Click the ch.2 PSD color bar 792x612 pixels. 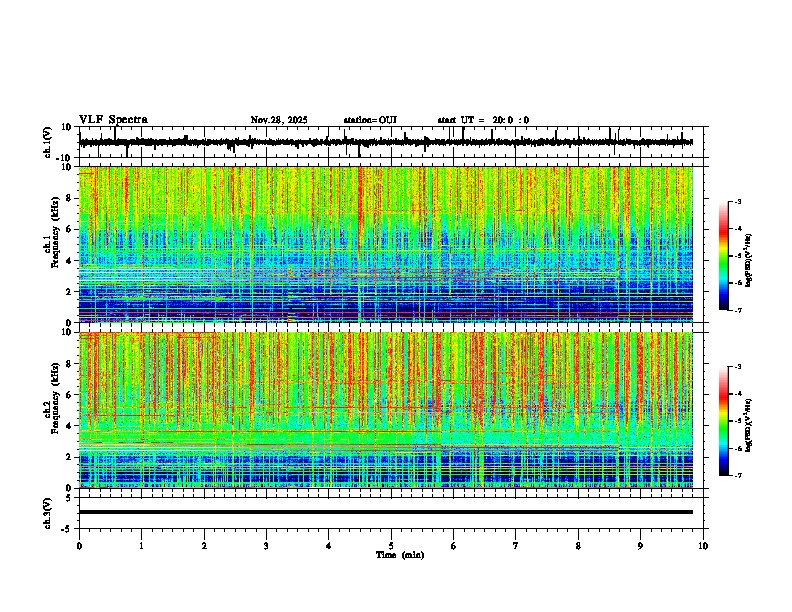tap(724, 421)
